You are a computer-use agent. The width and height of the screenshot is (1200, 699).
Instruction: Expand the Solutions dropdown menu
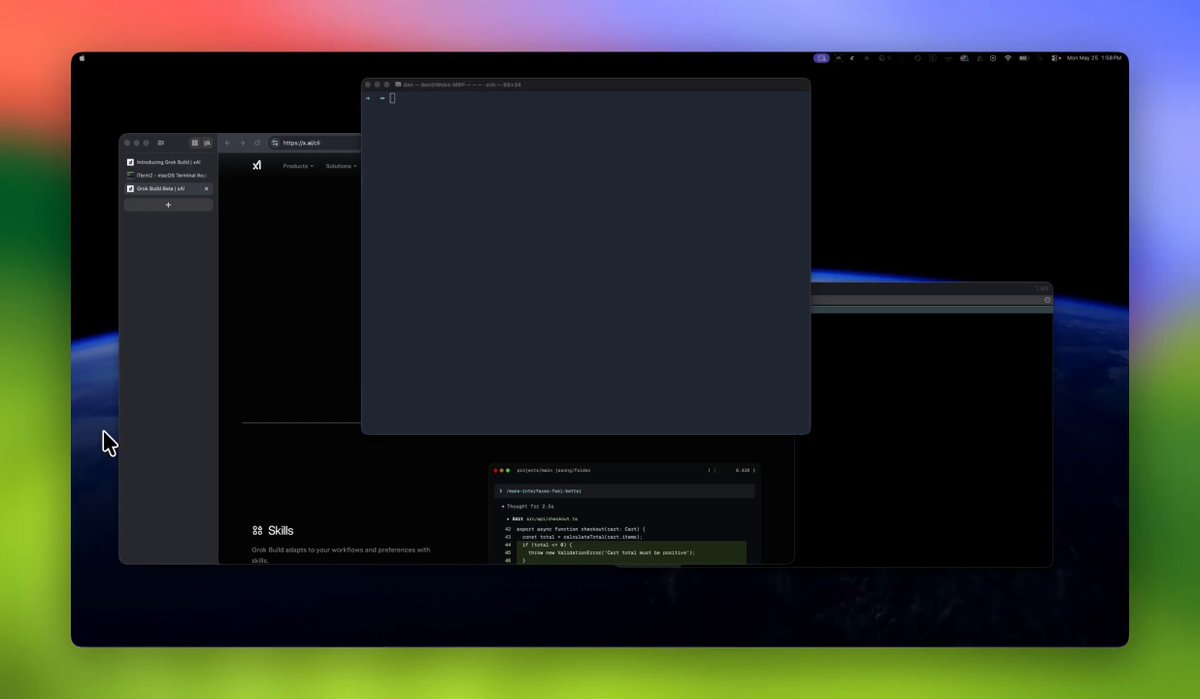click(x=341, y=166)
